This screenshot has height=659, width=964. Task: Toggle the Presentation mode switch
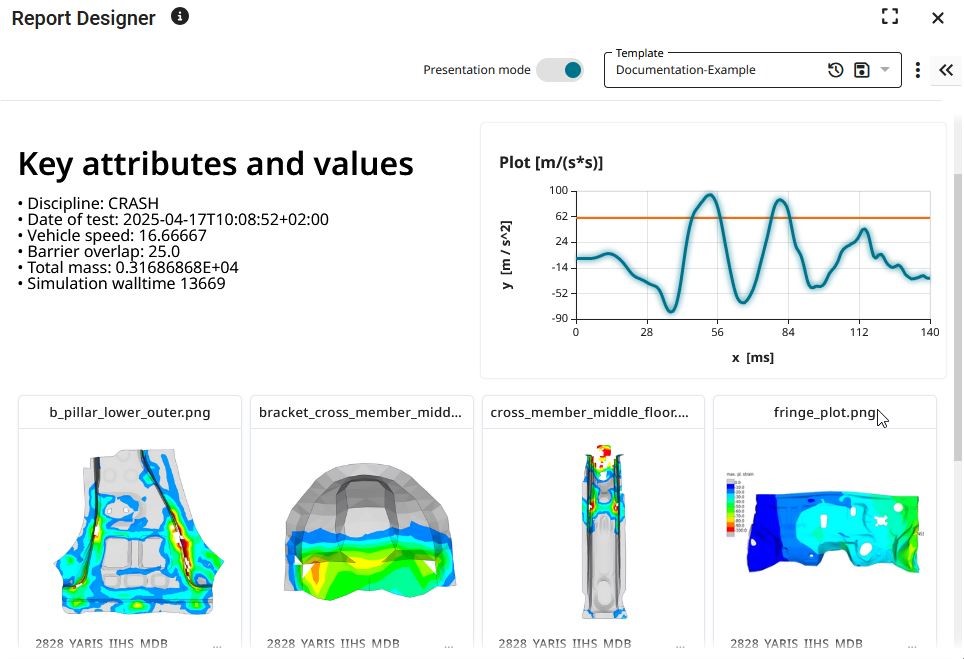(560, 70)
